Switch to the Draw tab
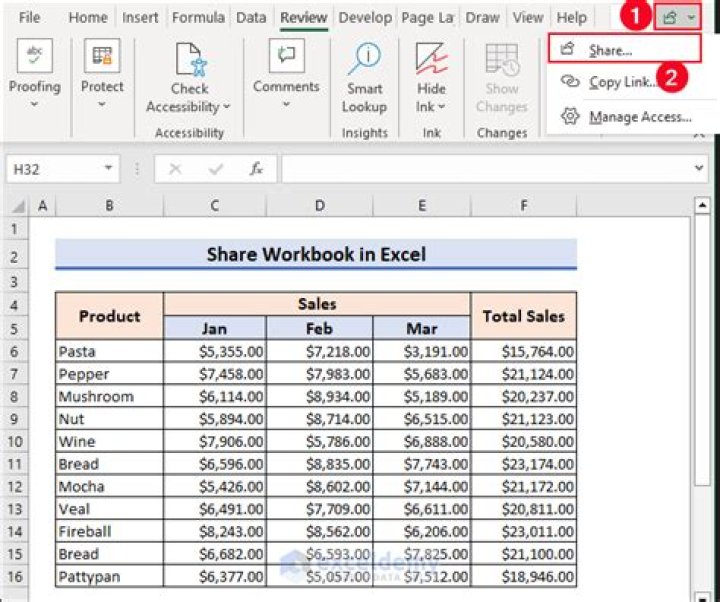 (x=482, y=17)
